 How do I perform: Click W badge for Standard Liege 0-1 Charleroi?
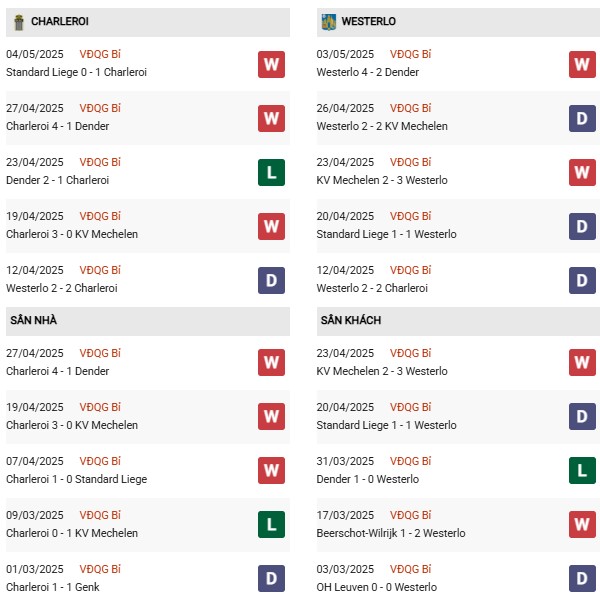(271, 64)
